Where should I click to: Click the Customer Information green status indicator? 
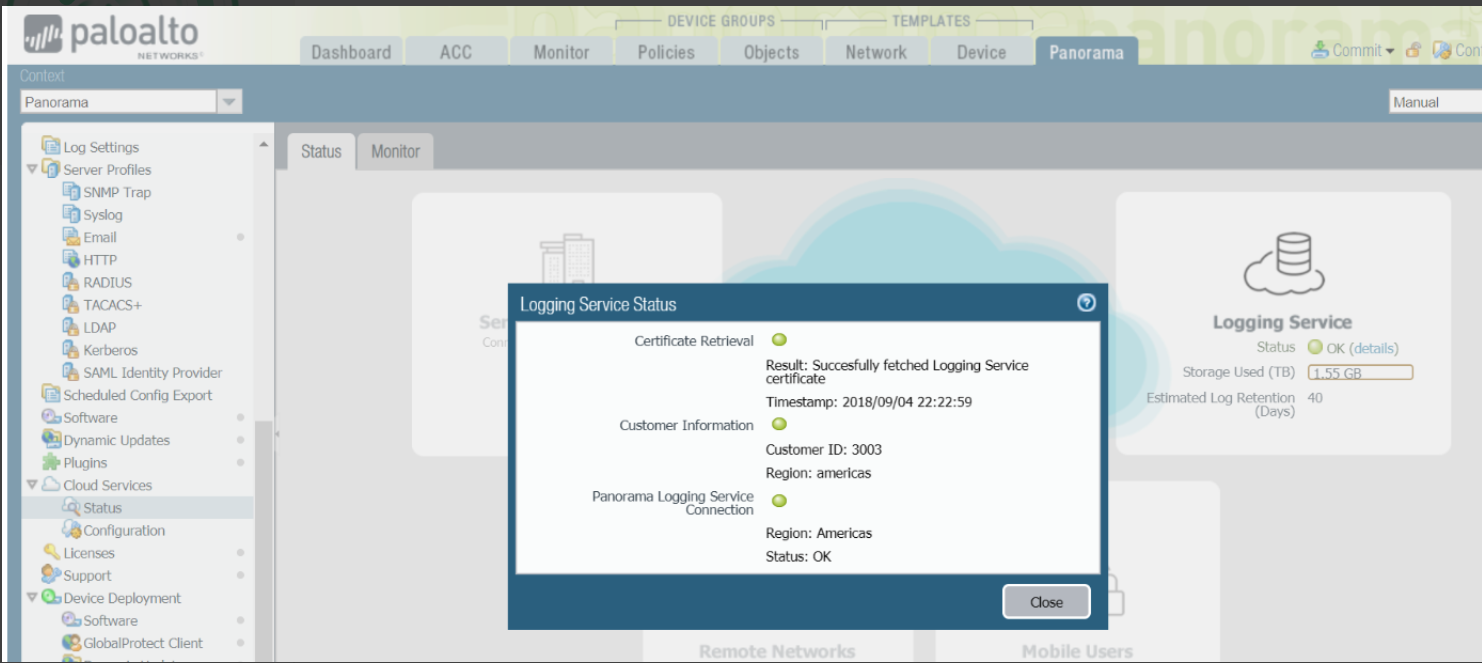tap(779, 424)
